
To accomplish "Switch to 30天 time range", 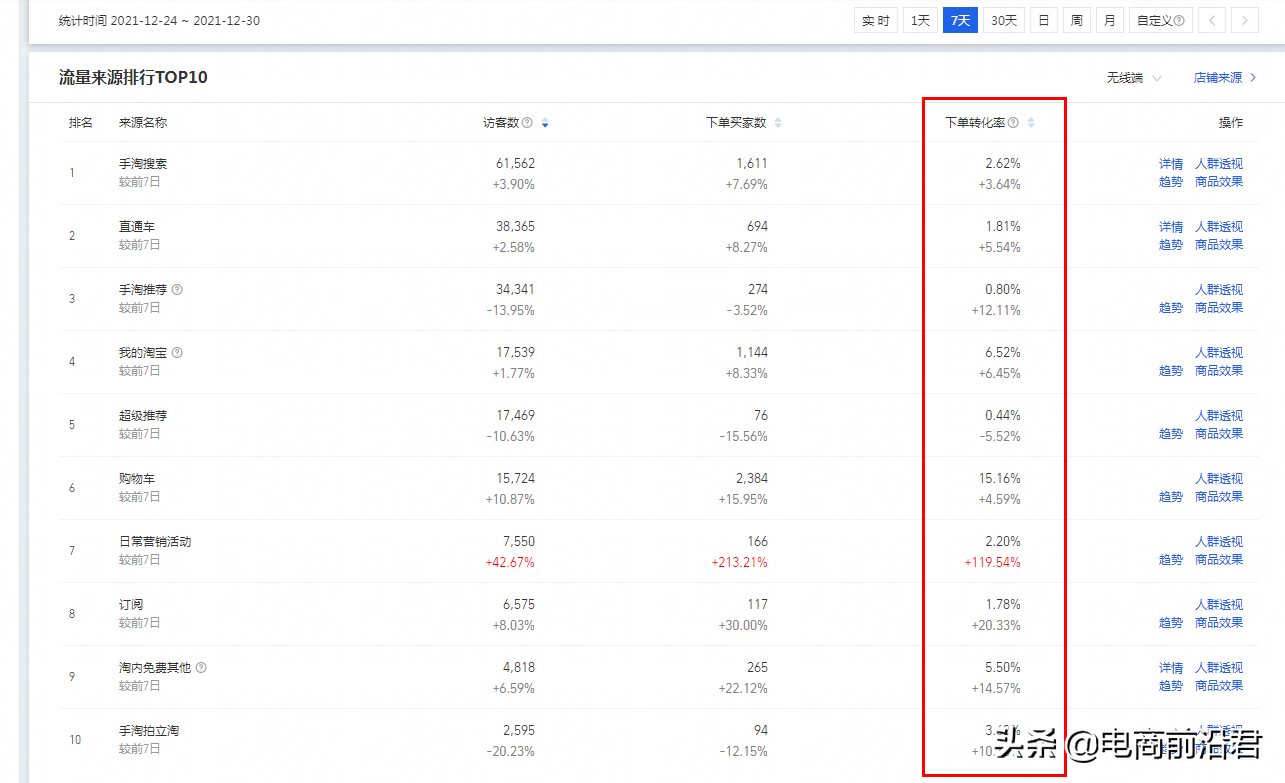I will tap(1003, 20).
